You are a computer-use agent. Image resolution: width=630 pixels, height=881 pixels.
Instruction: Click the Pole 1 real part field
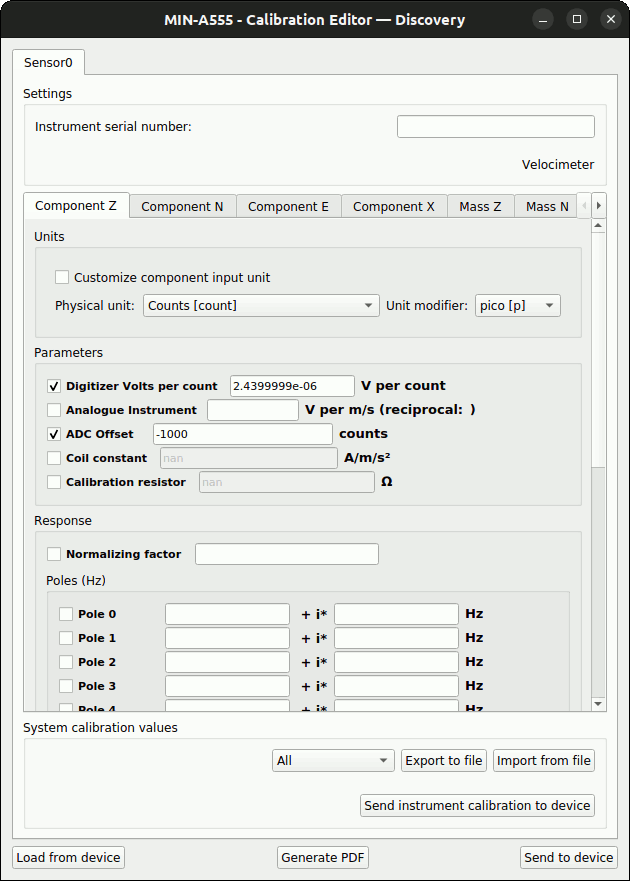tap(228, 638)
